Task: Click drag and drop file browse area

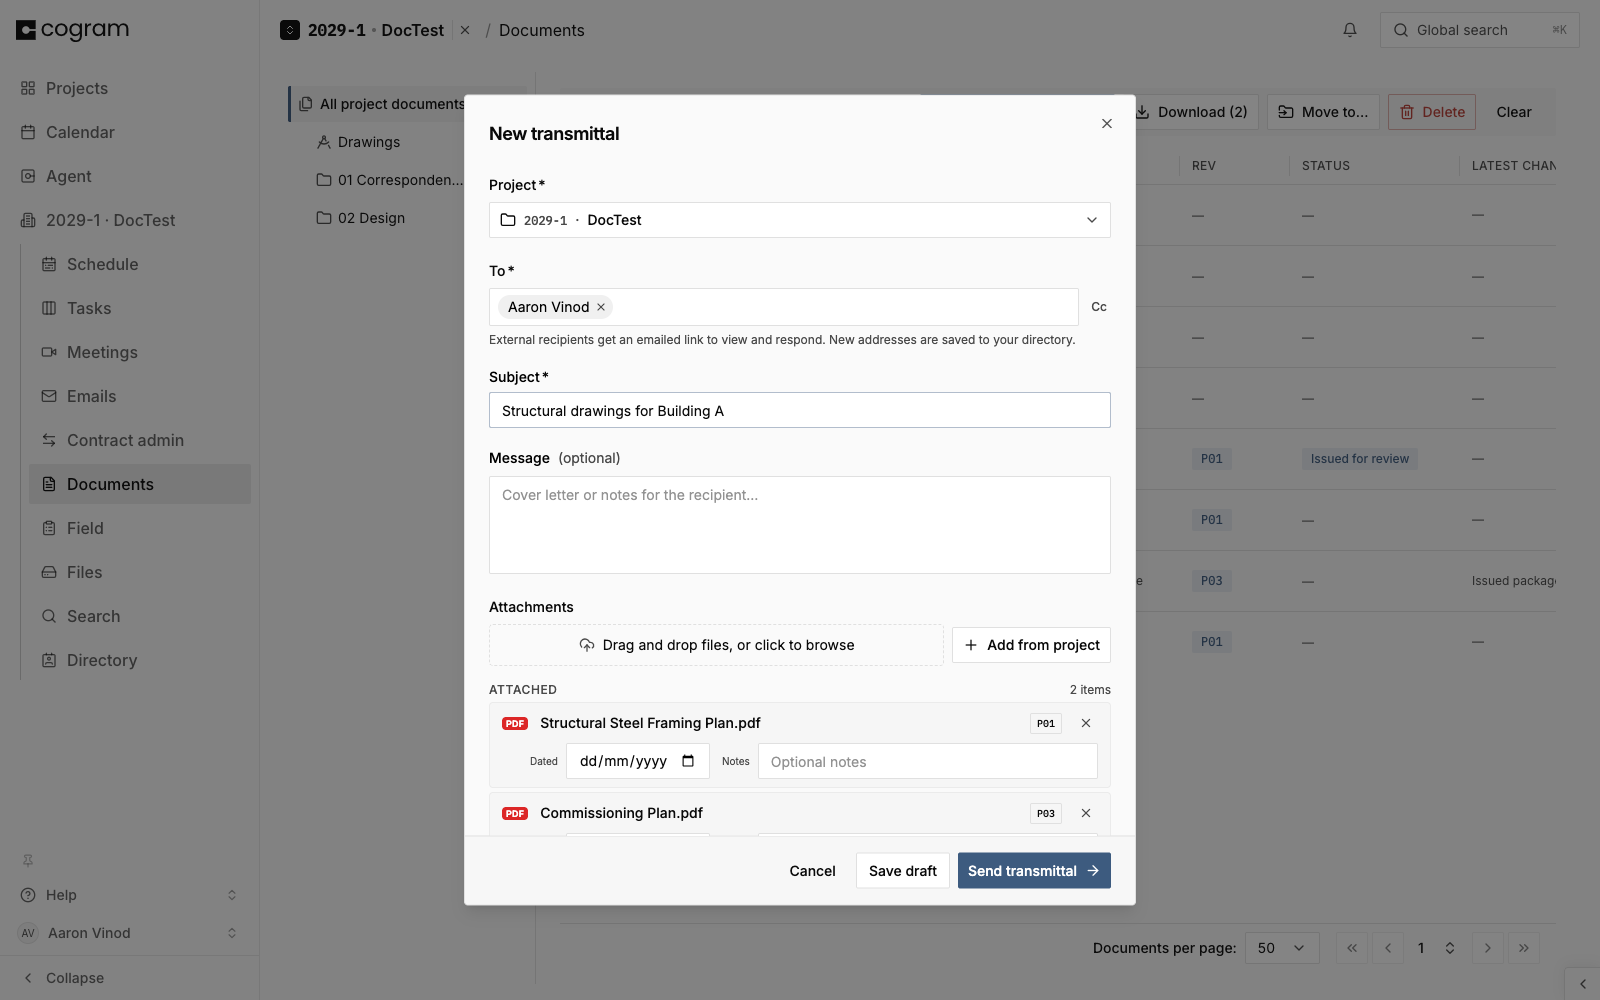Action: tap(716, 645)
